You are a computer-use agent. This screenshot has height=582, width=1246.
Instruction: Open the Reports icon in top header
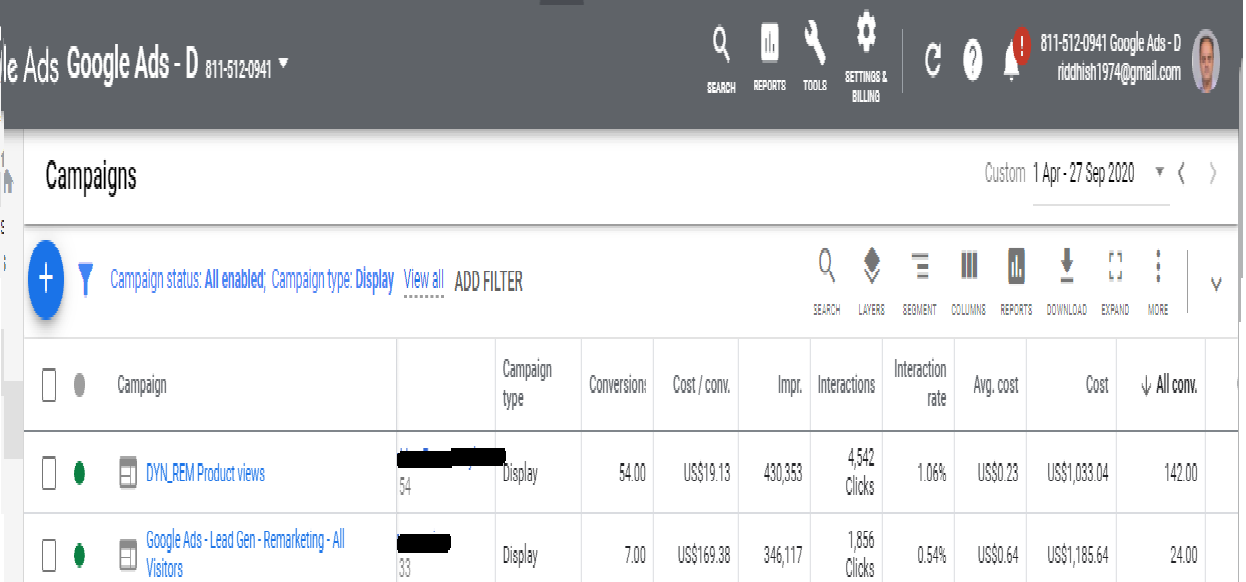[769, 45]
